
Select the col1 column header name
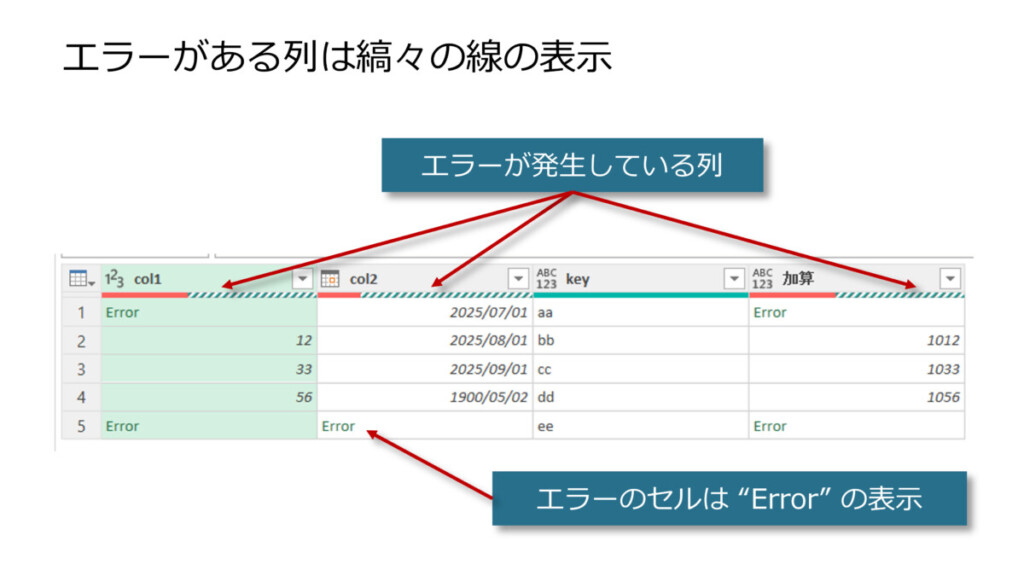point(148,279)
